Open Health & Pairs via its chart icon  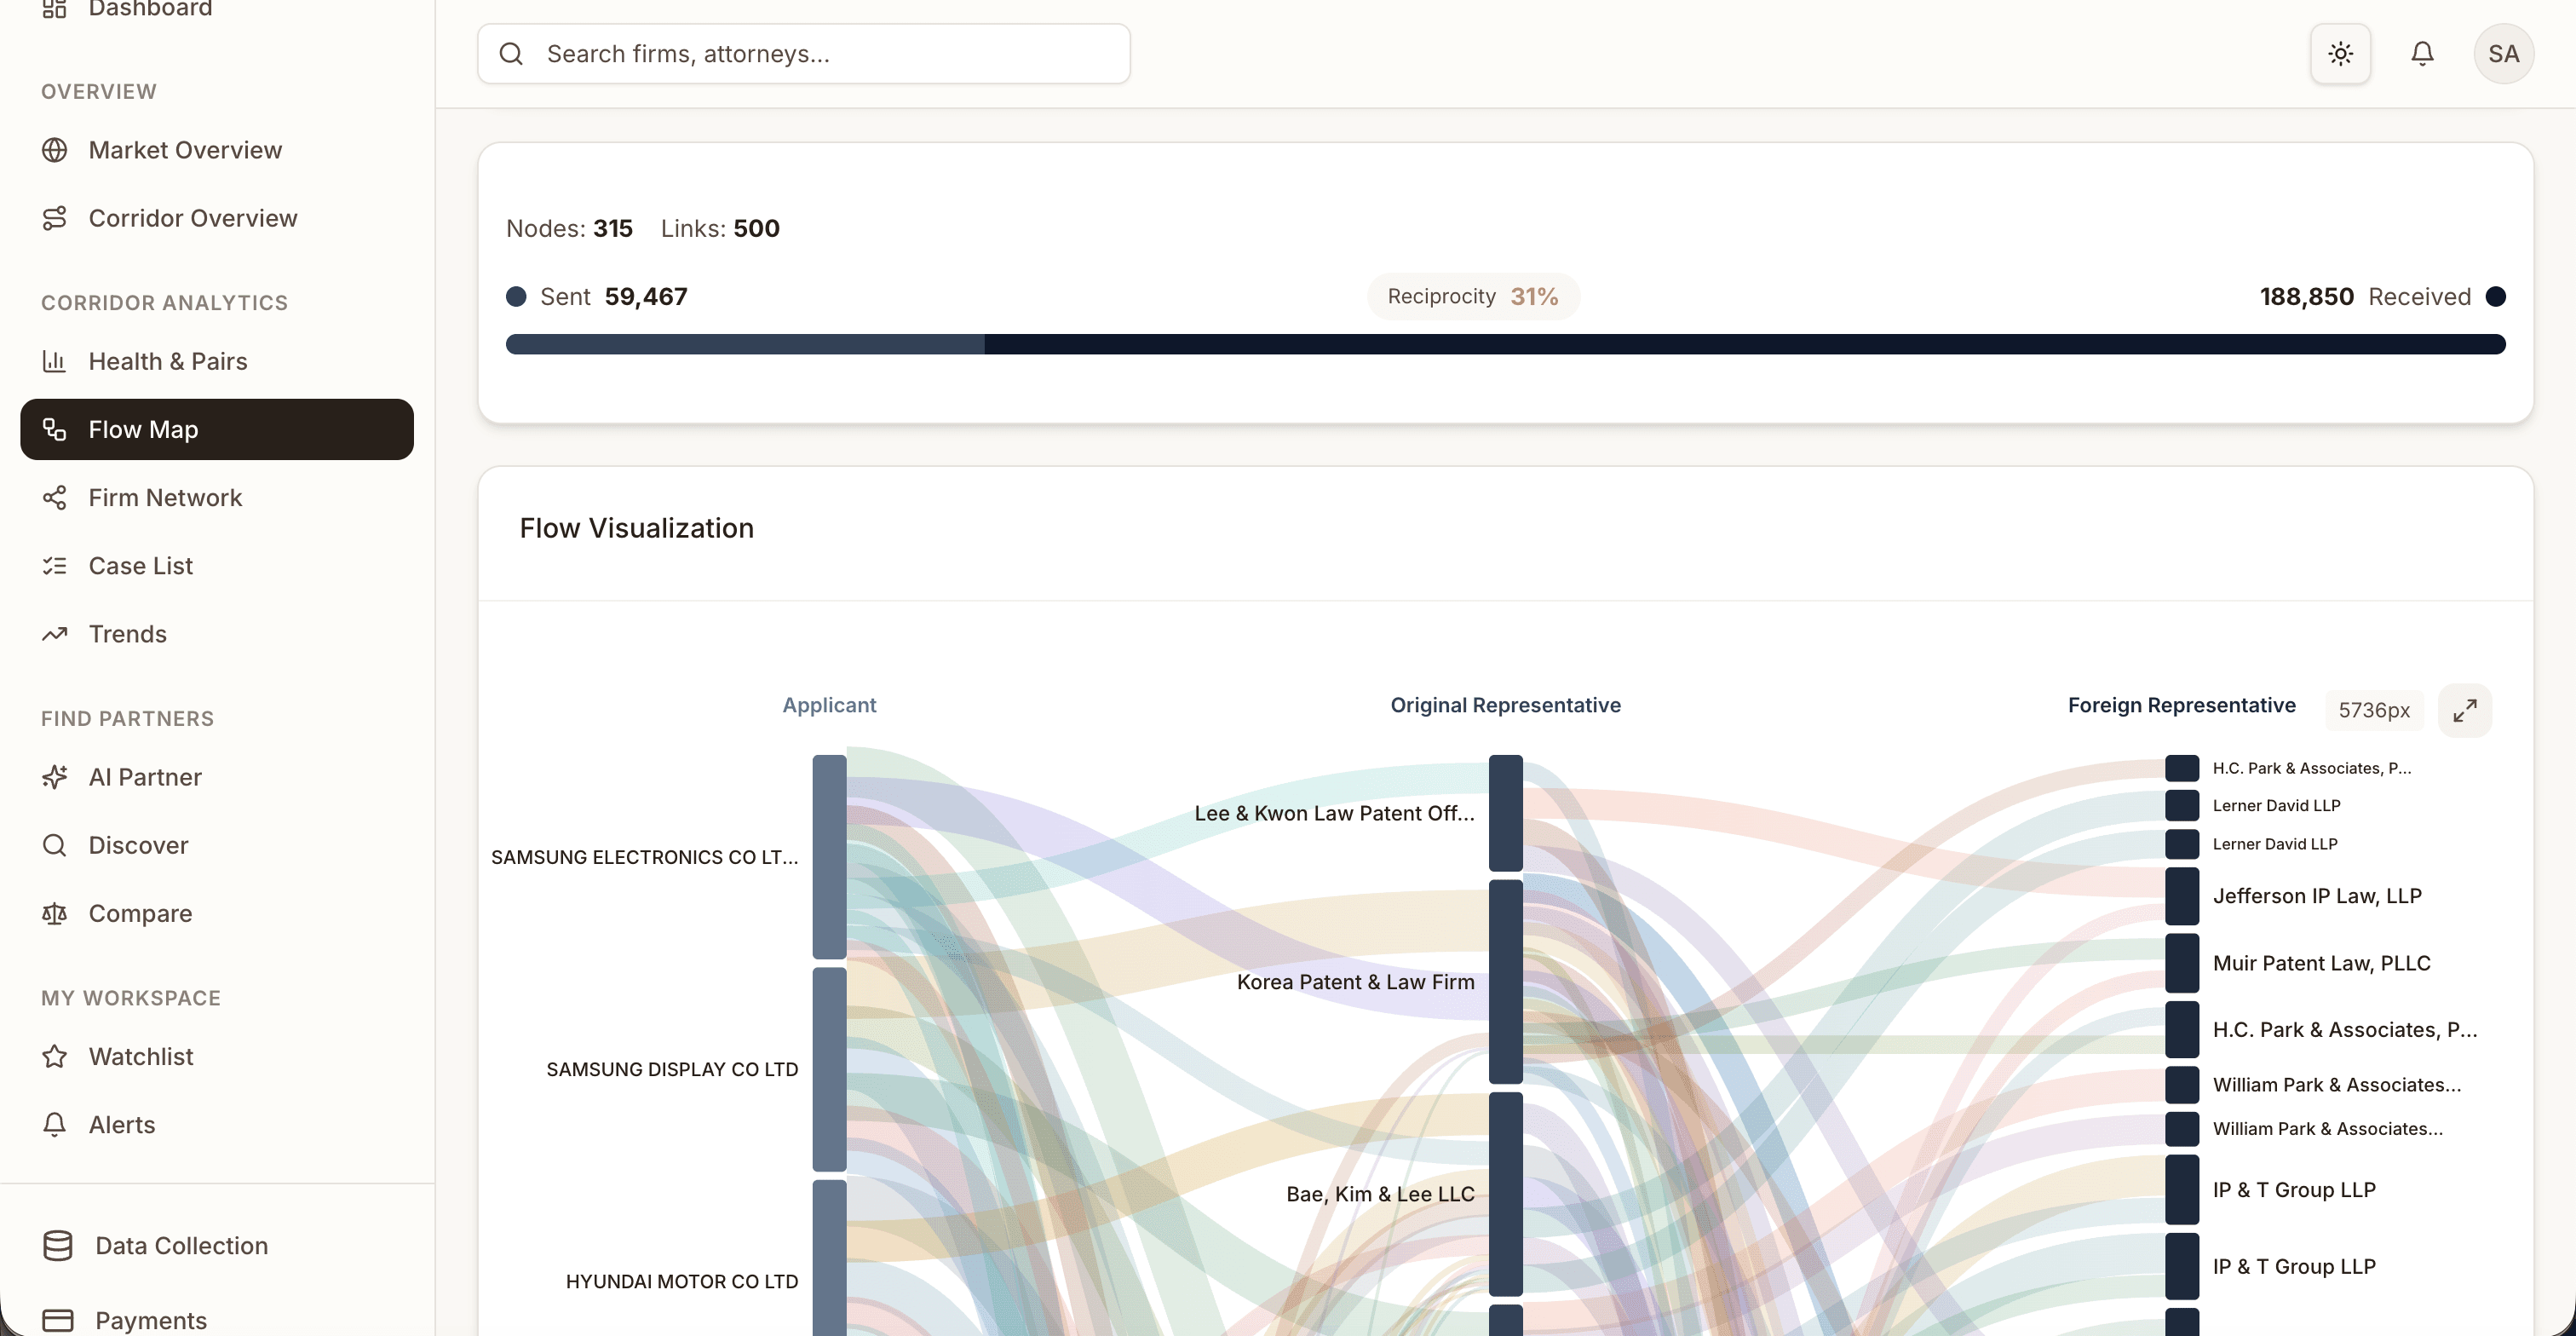55,361
